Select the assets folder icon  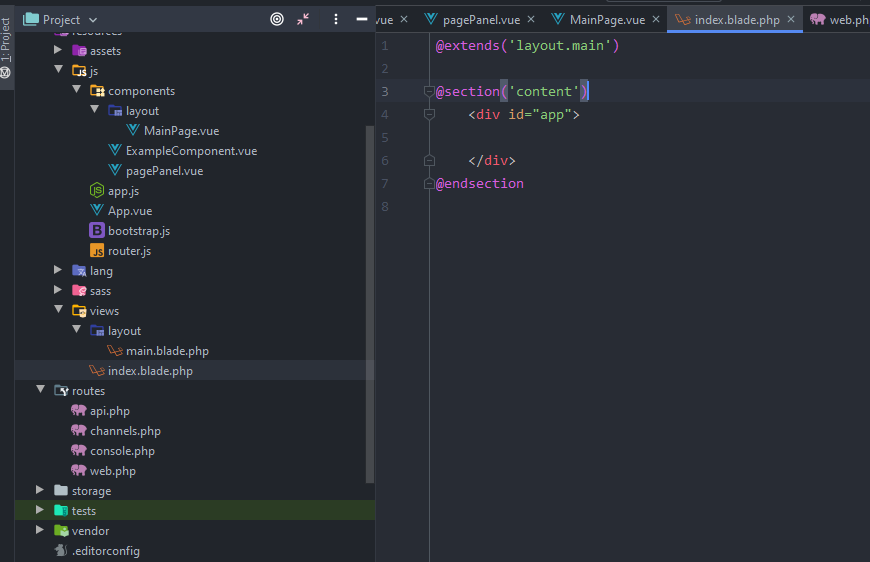(x=79, y=50)
